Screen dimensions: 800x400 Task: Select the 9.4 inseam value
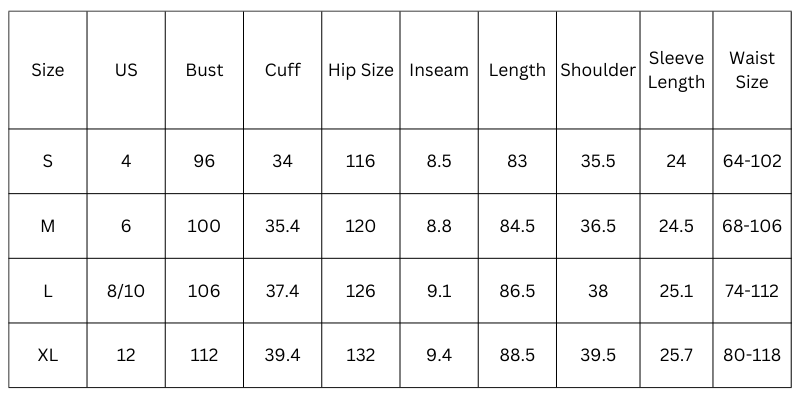[x=439, y=355]
